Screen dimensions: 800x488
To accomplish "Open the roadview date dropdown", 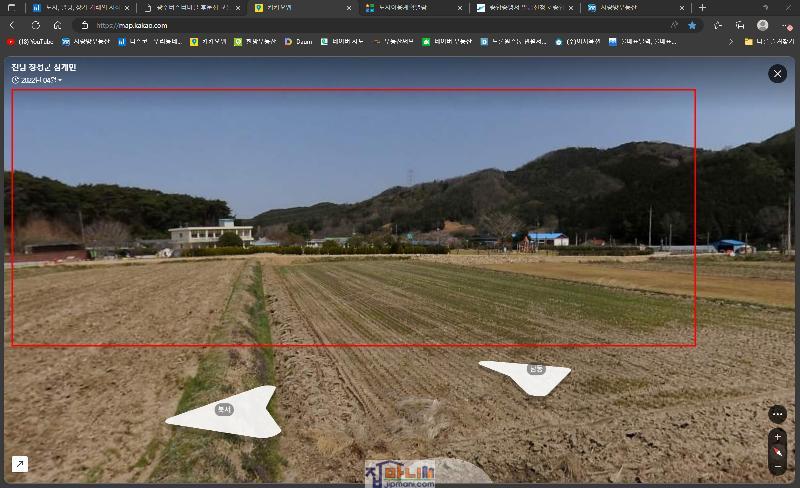I will pyautogui.click(x=37, y=80).
